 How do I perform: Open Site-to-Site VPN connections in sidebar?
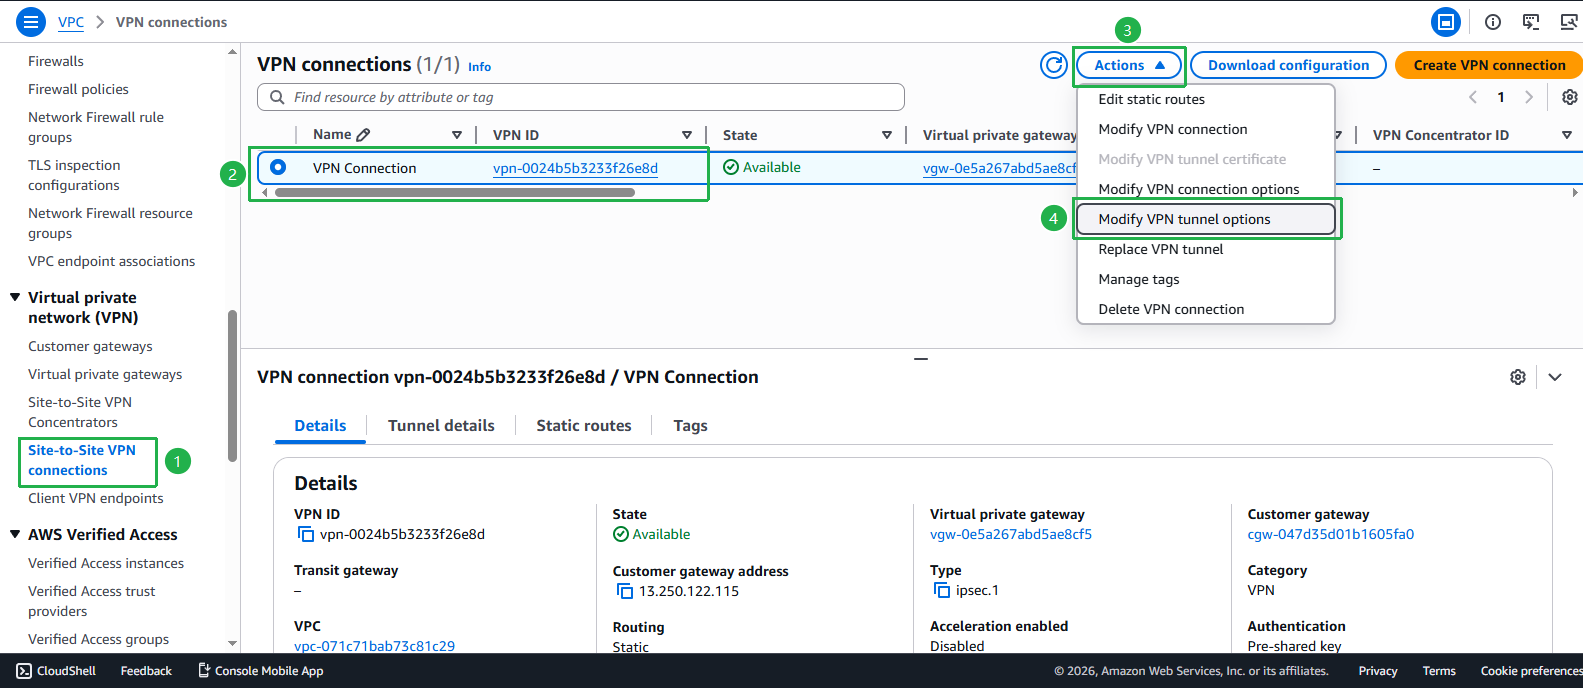[x=82, y=460]
